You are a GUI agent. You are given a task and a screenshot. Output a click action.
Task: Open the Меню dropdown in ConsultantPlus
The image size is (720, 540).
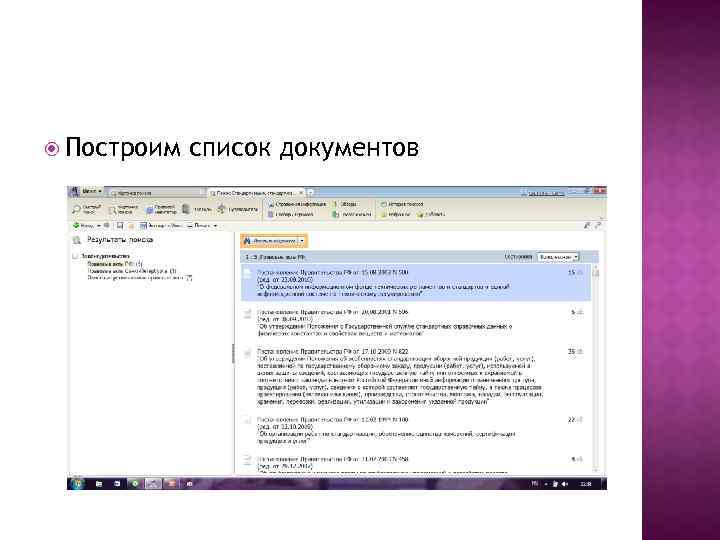click(91, 191)
